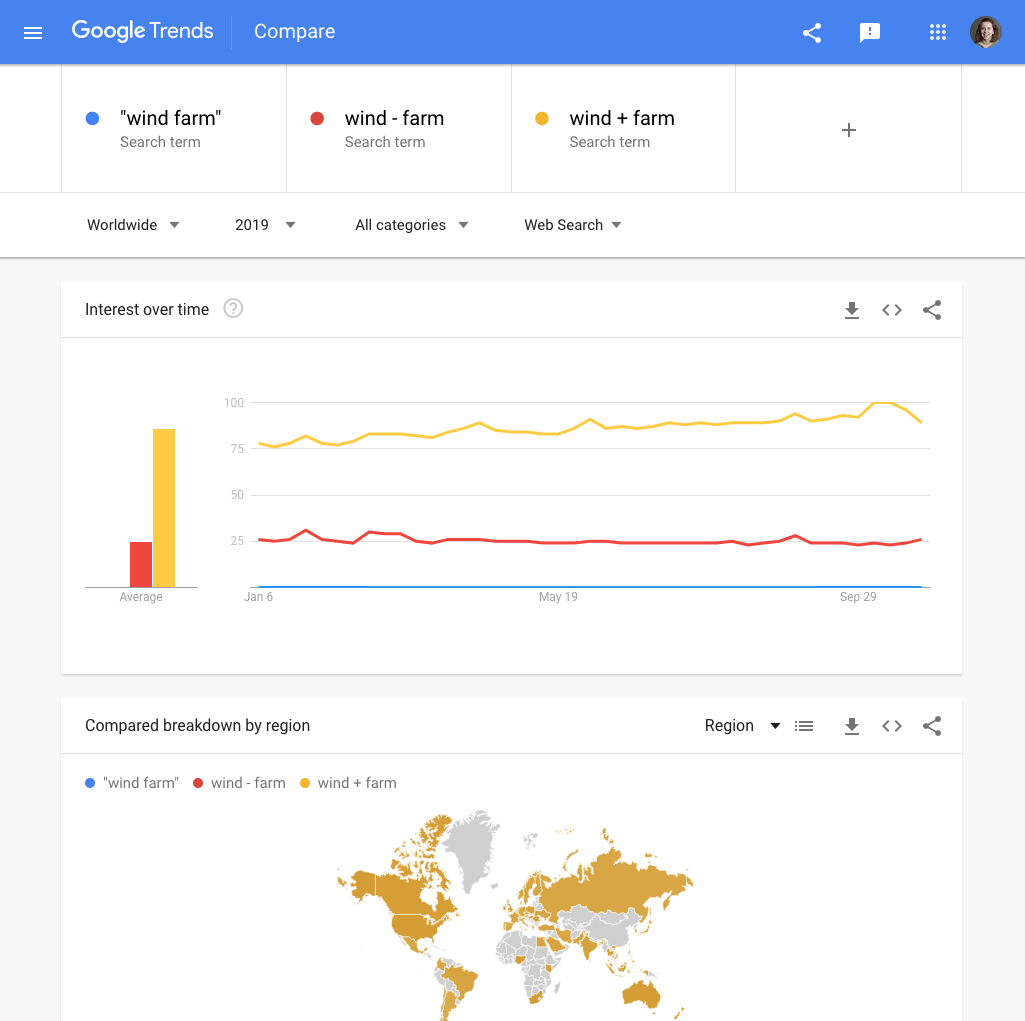Click Greenland on the world map
Image resolution: width=1025 pixels, height=1021 pixels.
pos(471,846)
